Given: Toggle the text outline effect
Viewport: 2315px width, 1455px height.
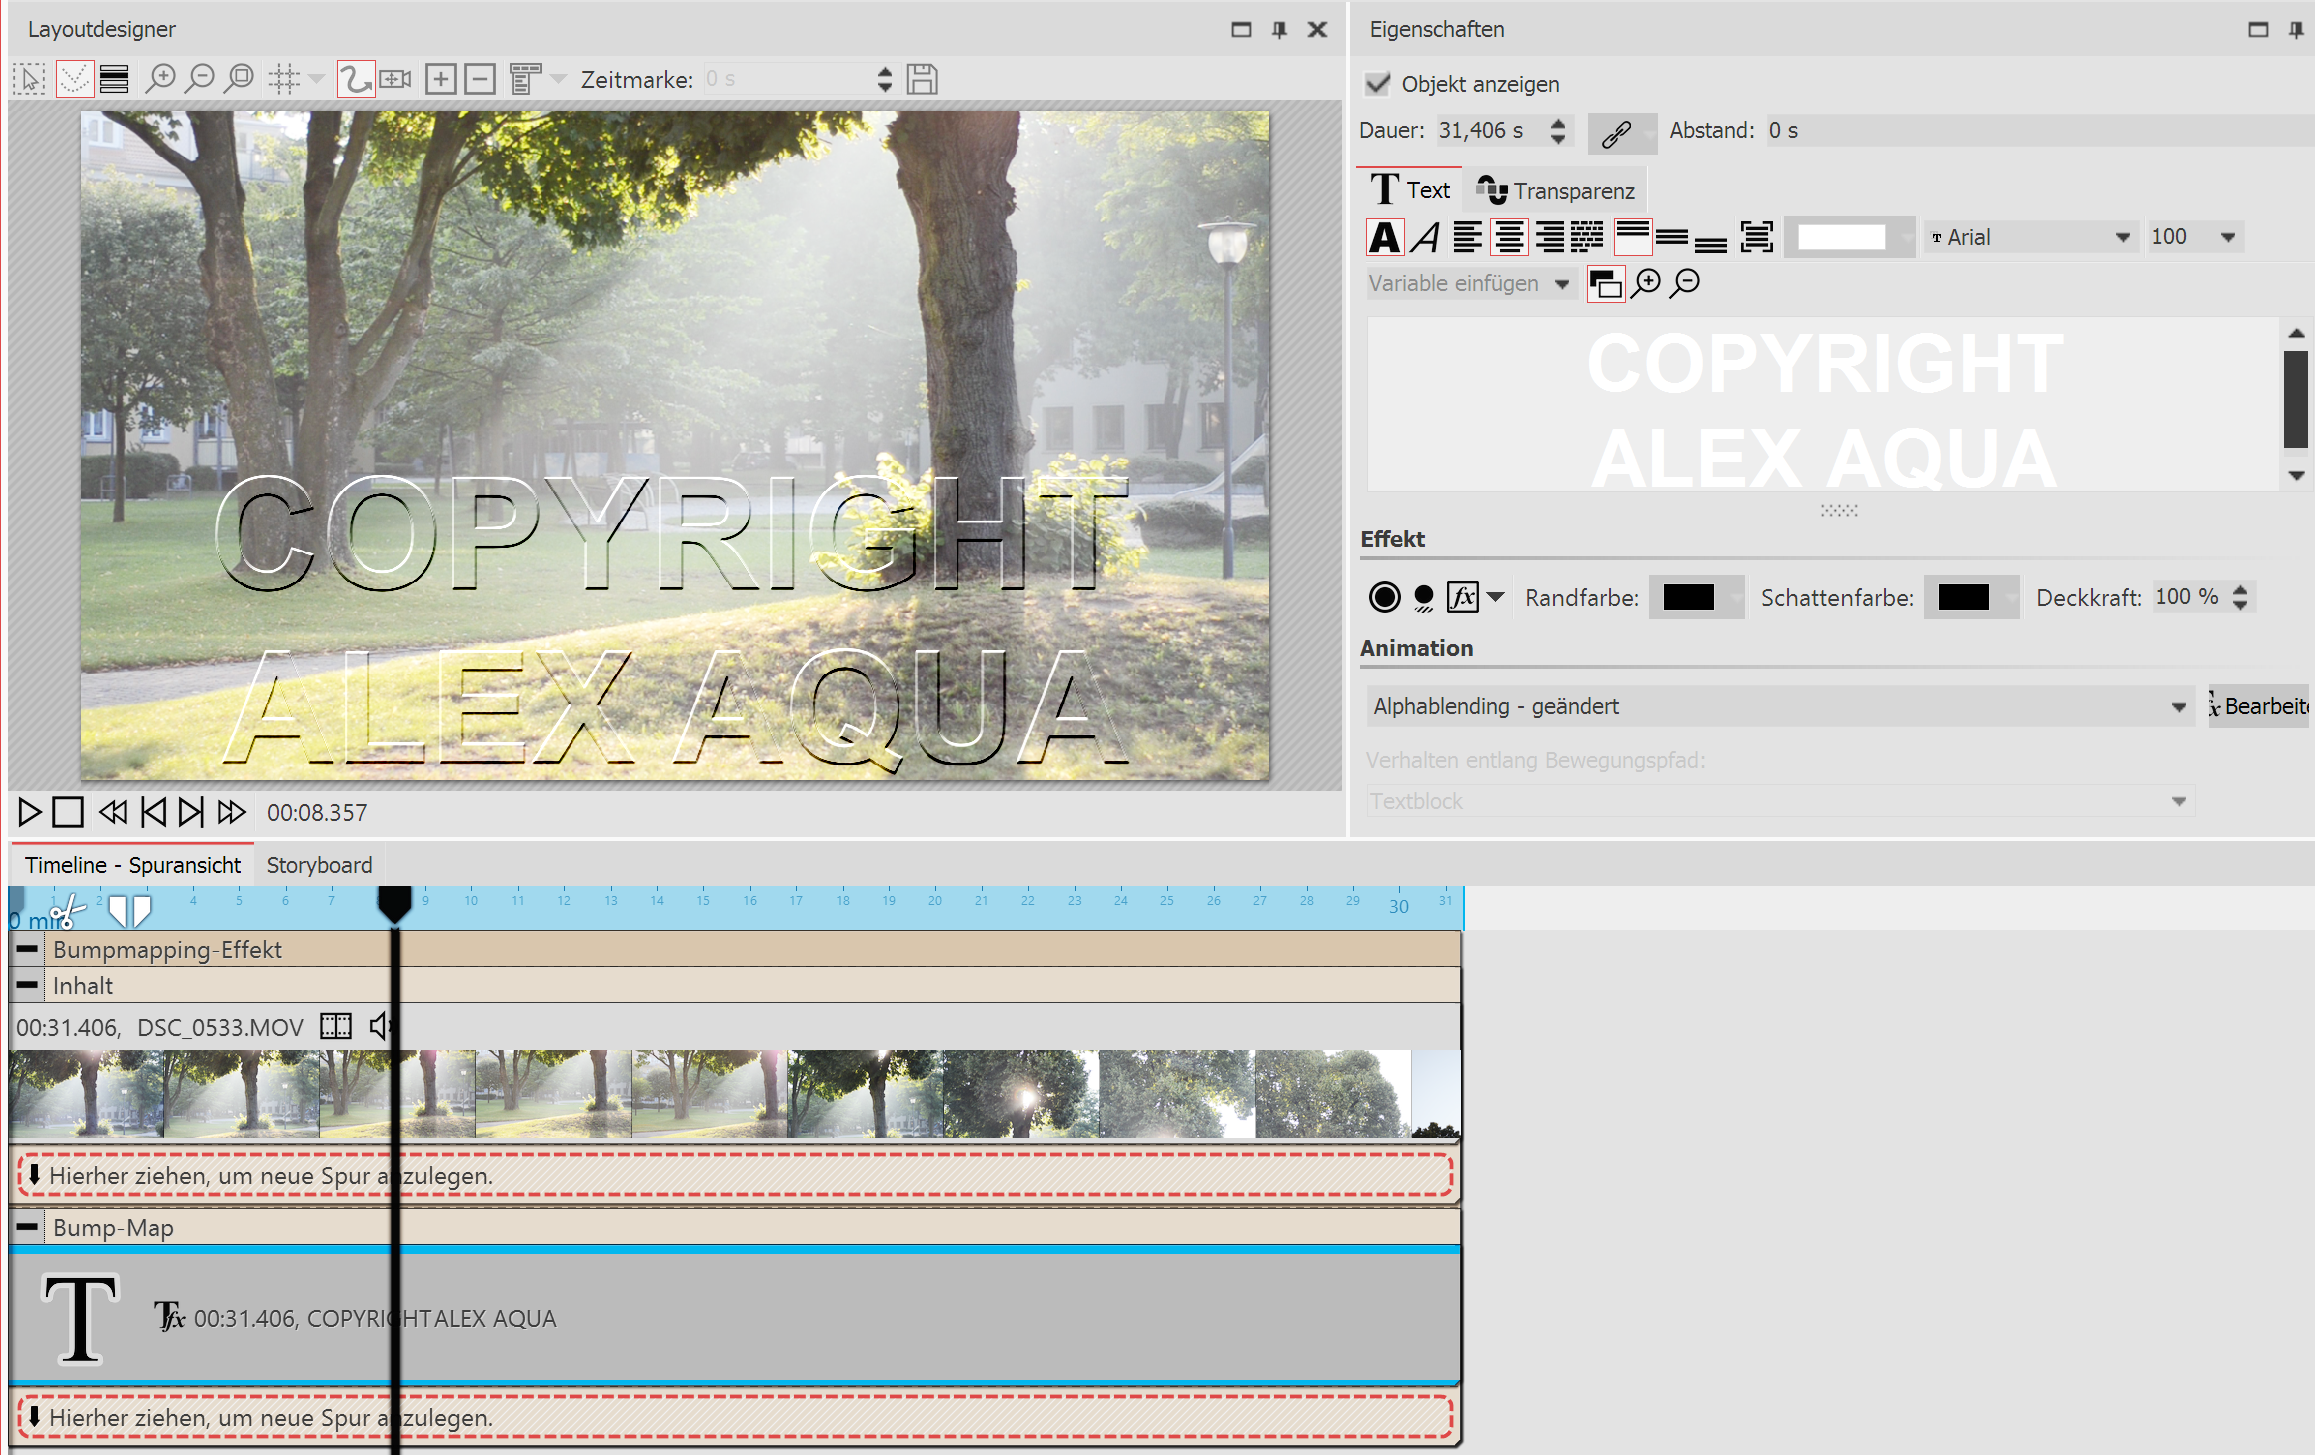Looking at the screenshot, I should click(1384, 598).
